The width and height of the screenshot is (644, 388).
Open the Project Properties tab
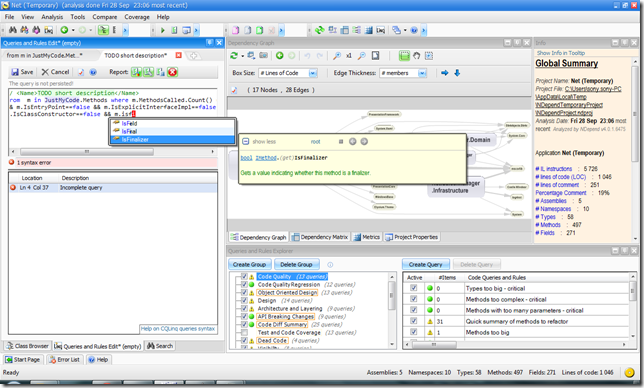click(412, 237)
